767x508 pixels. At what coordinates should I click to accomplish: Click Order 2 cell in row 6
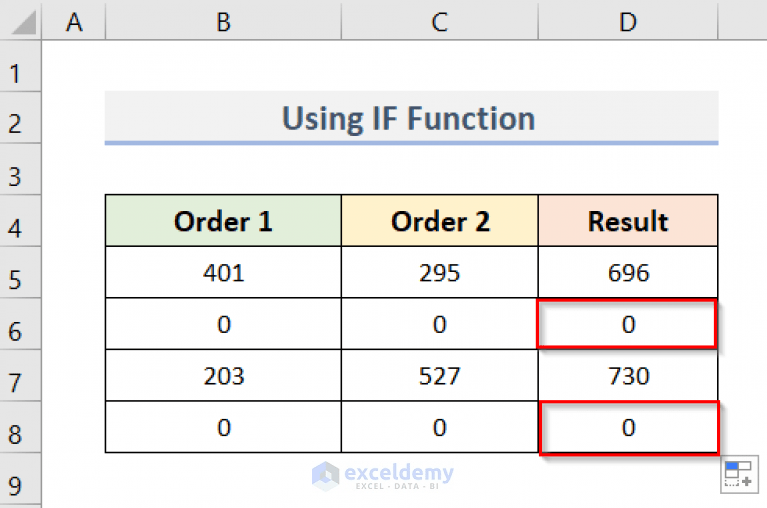pyautogui.click(x=439, y=324)
